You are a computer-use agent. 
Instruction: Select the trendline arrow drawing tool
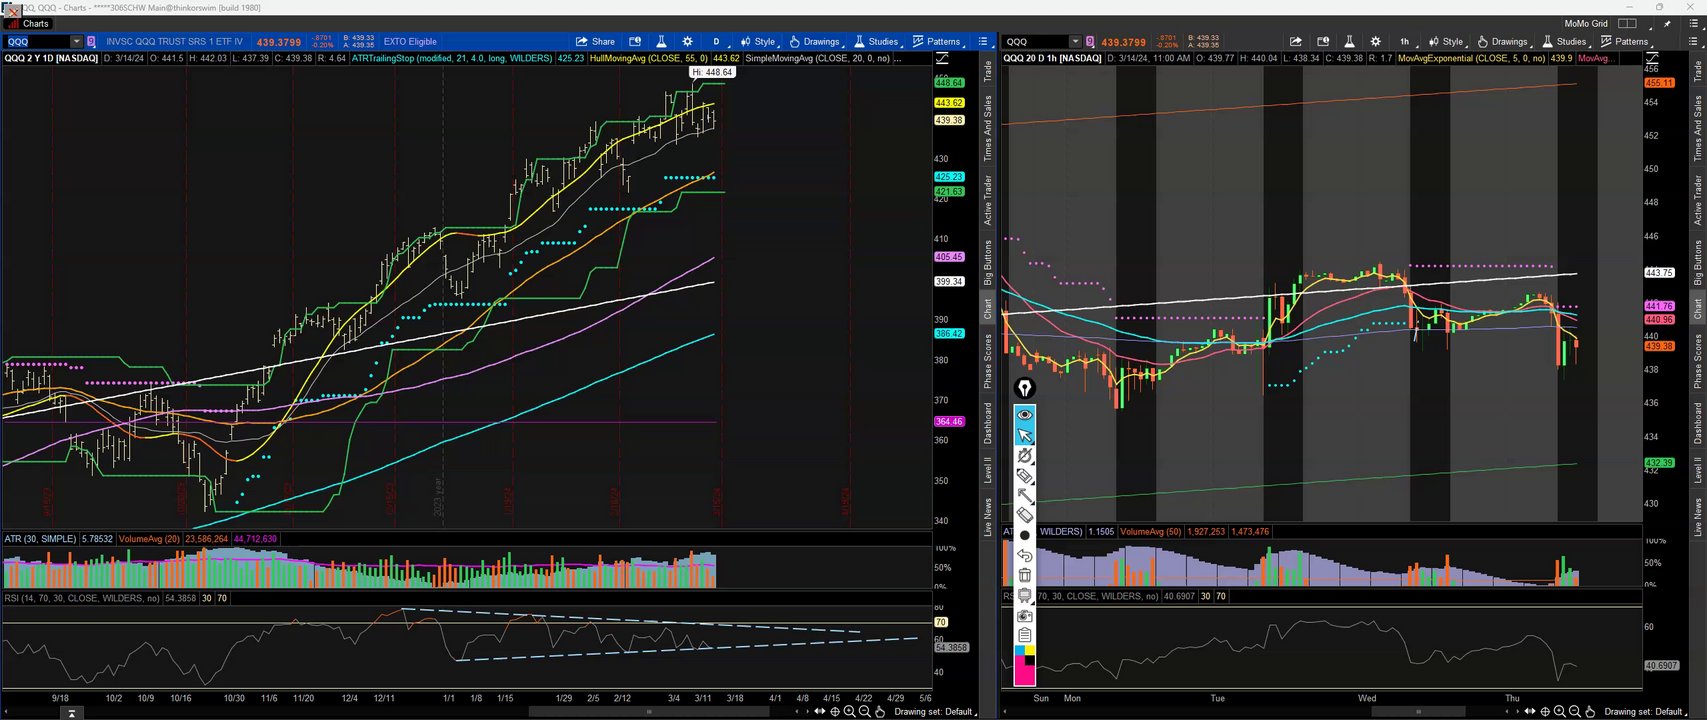[x=1024, y=495]
